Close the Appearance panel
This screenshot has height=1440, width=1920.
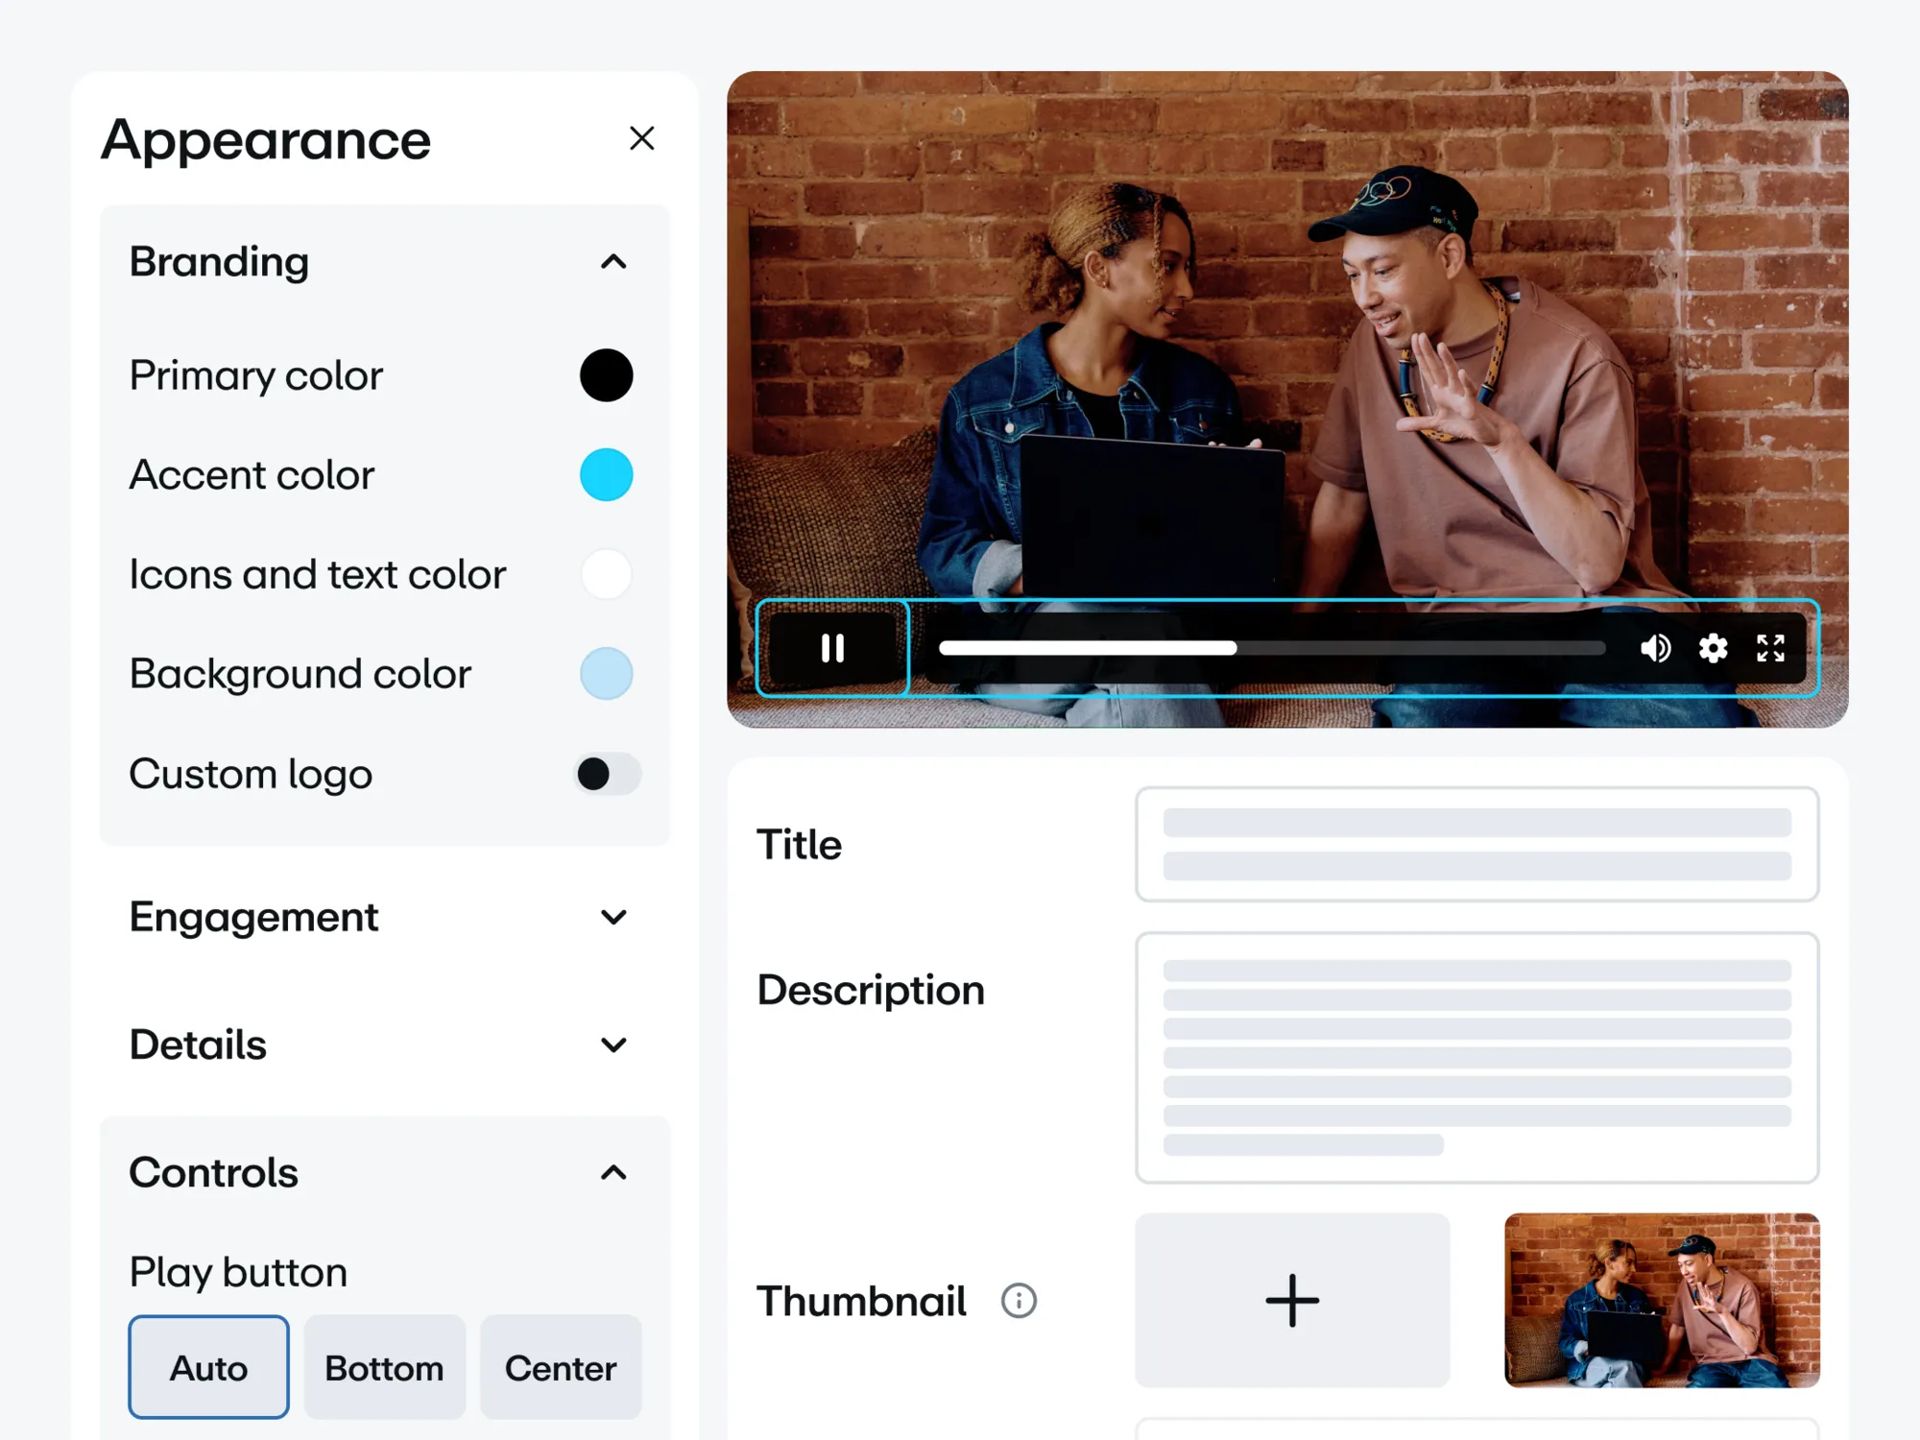pyautogui.click(x=642, y=138)
